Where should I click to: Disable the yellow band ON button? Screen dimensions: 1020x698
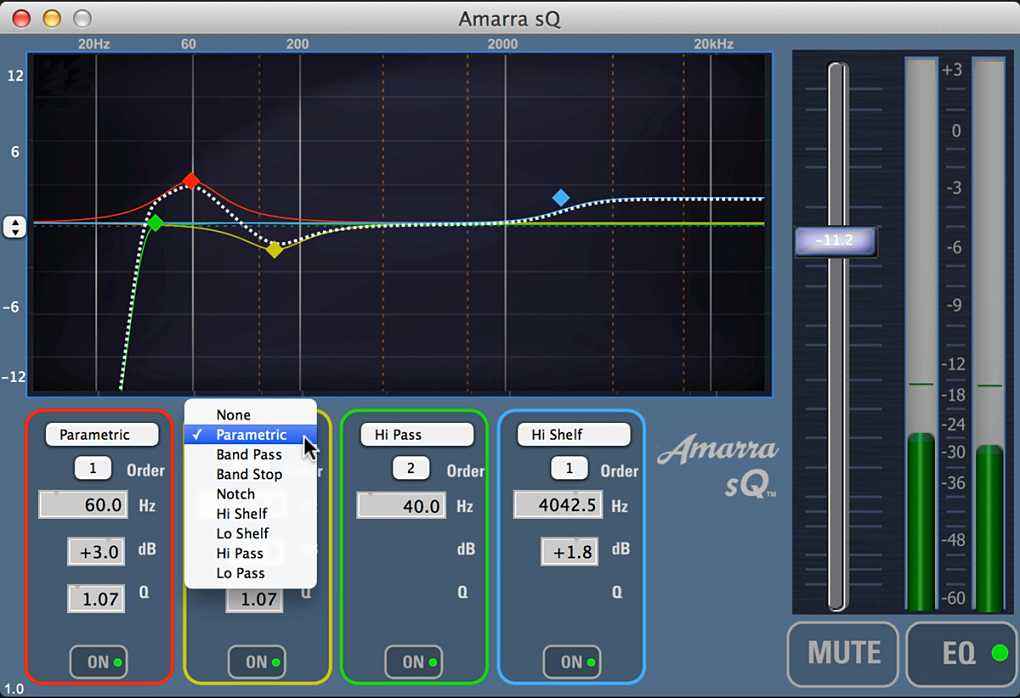(256, 662)
